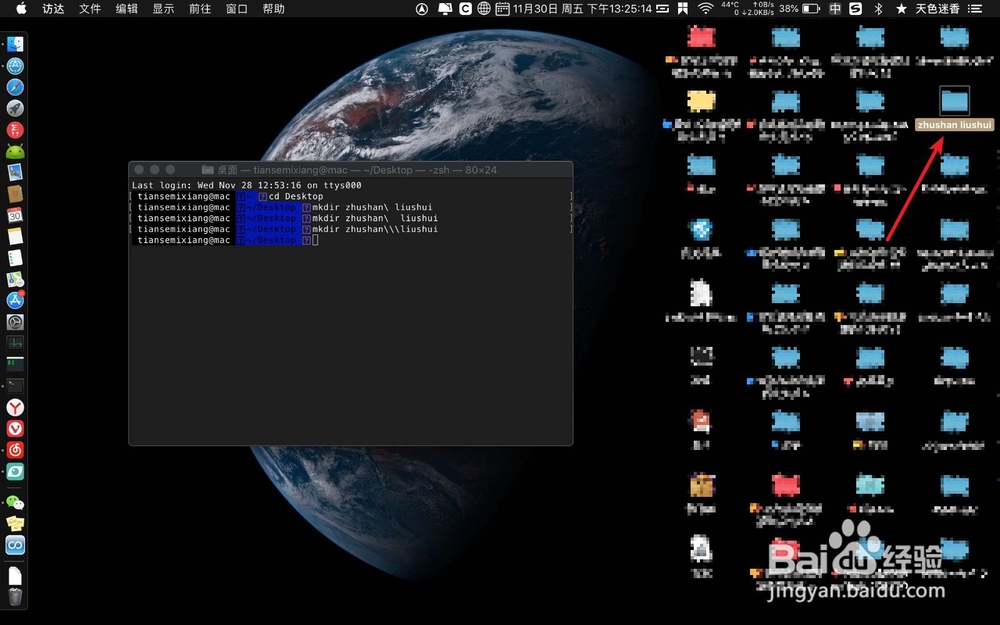The width and height of the screenshot is (1000, 625).
Task: Open App Store with badge in Dock
Action: pos(15,300)
